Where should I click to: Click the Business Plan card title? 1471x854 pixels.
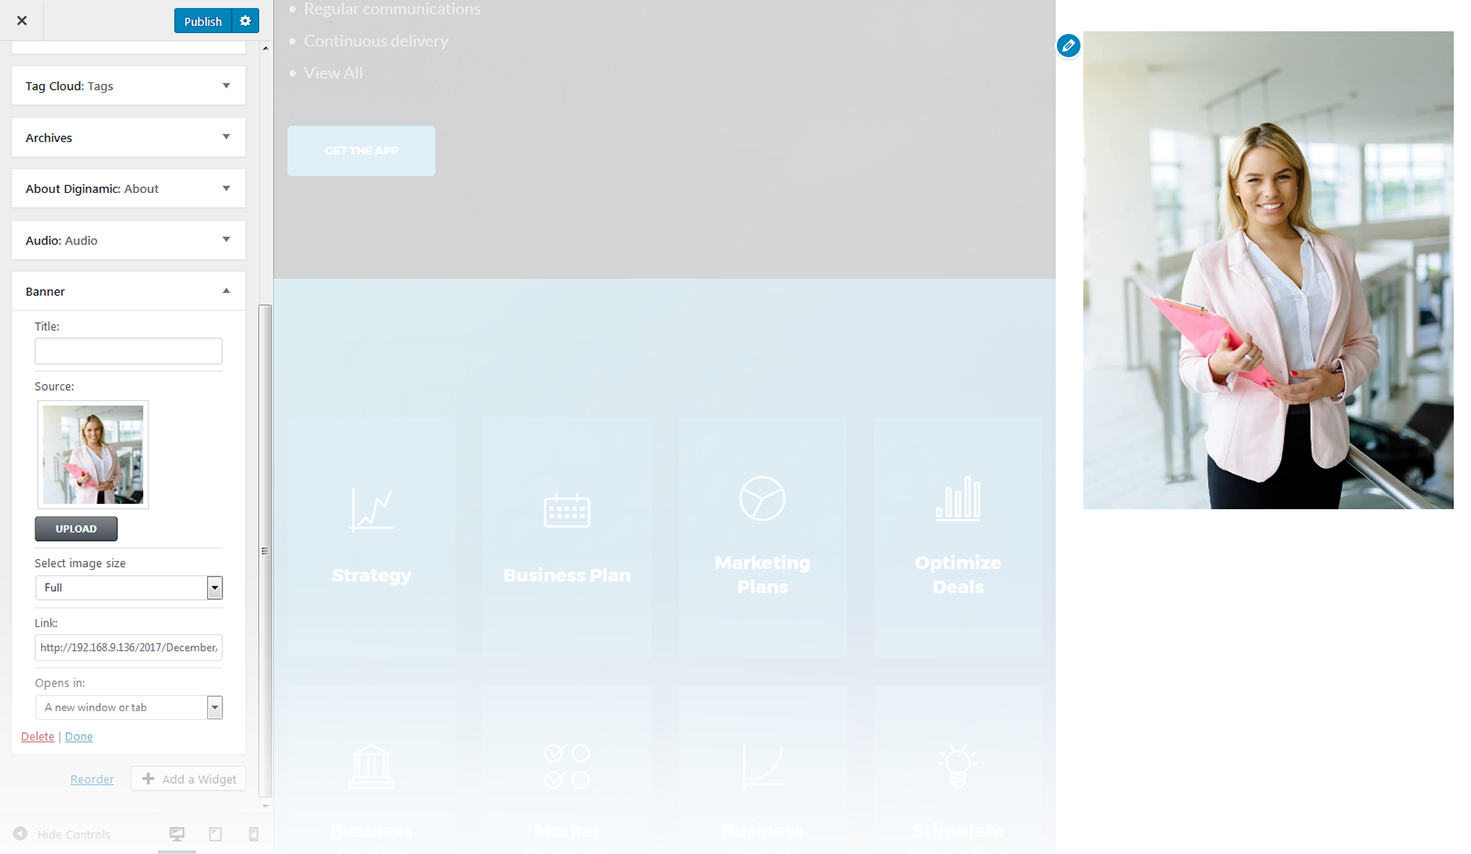(x=567, y=575)
